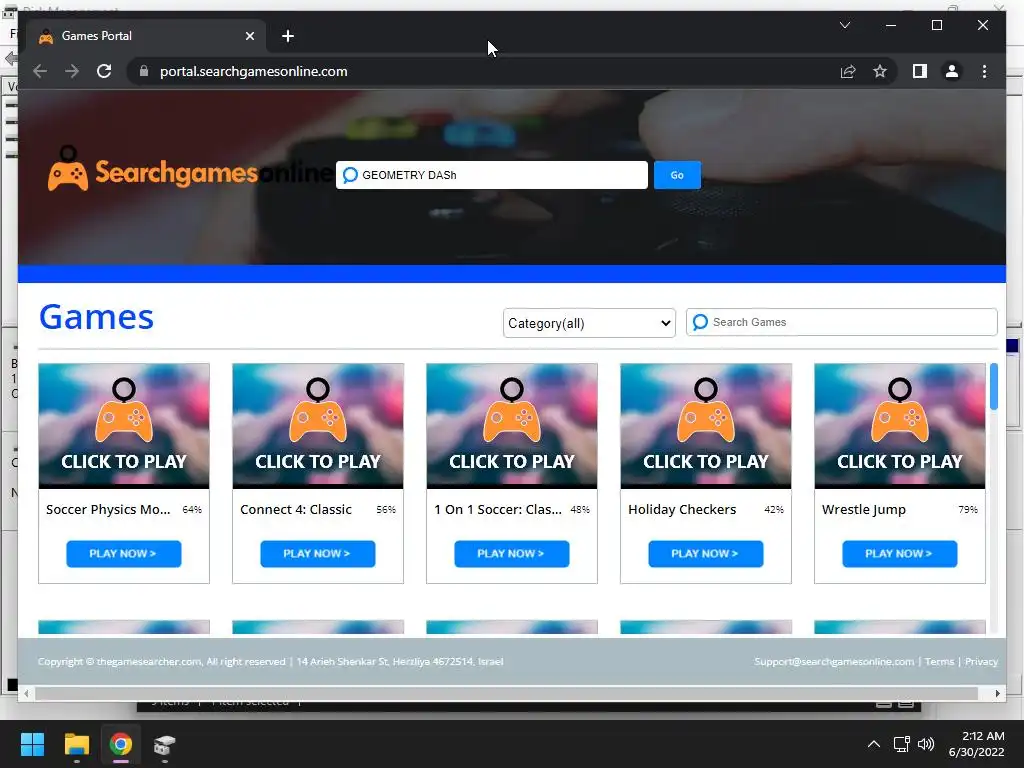Viewport: 1024px width, 768px height.
Task: Open 1 On 1 Soccer thumbnail
Action: 512,426
